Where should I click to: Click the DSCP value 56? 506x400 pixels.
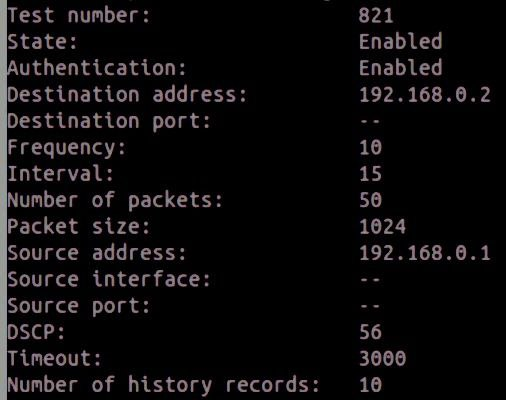coord(370,332)
